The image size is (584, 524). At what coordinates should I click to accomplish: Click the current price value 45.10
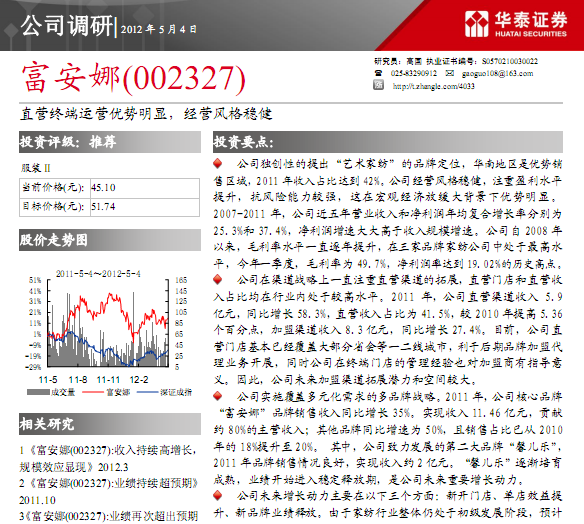(103, 187)
